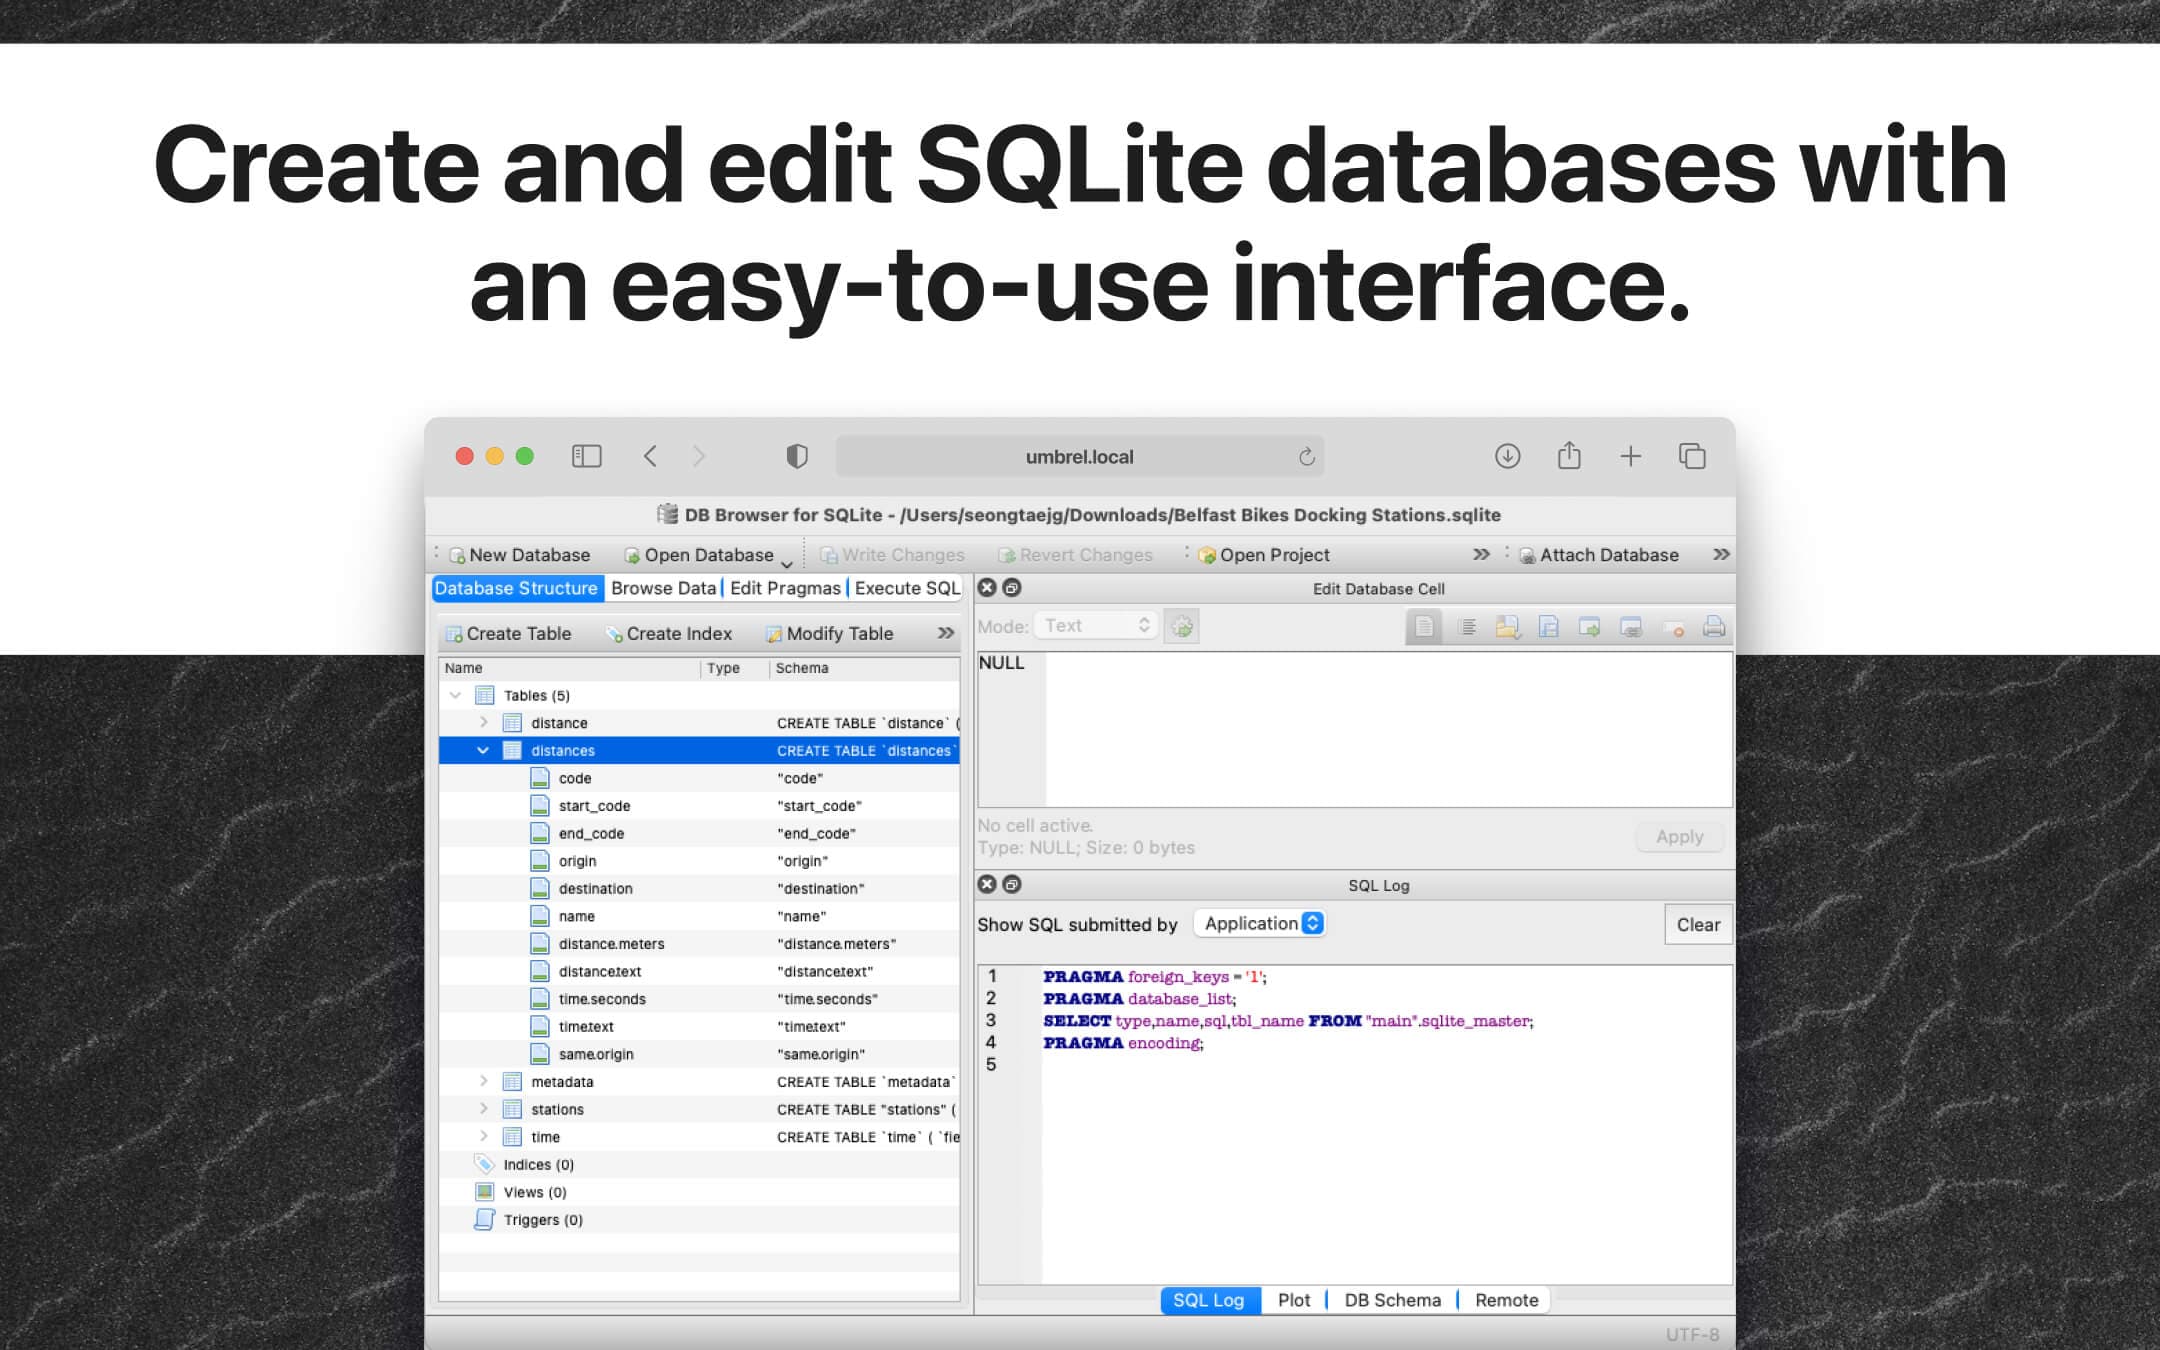Select the distances table in tree
The image size is (2160, 1350).
click(x=561, y=750)
